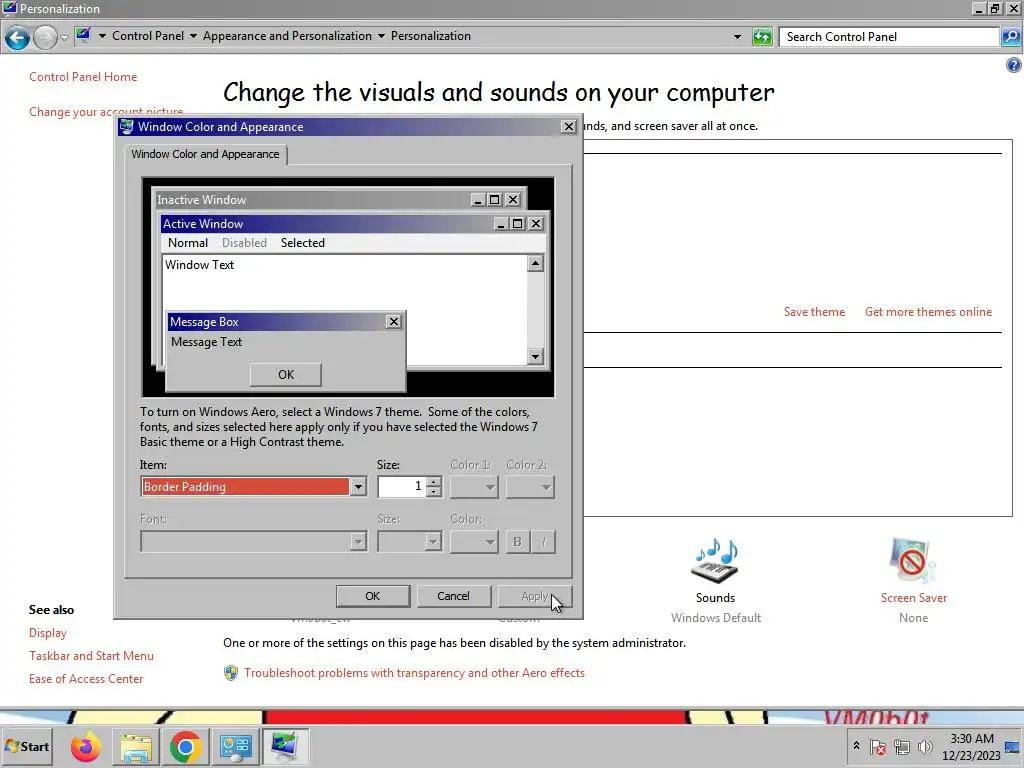Click Troubleshoot problems with transparency link
This screenshot has height=768, width=1024.
(x=414, y=673)
